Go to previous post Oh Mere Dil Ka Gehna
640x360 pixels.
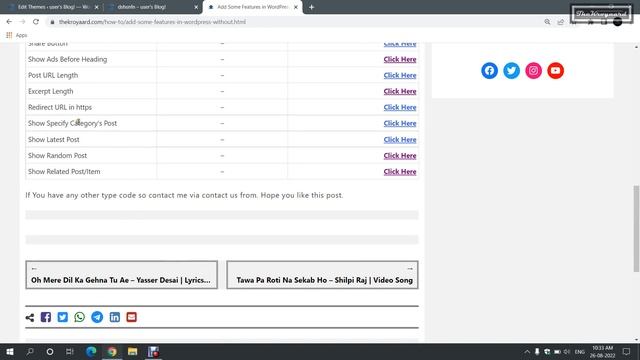pos(121,275)
